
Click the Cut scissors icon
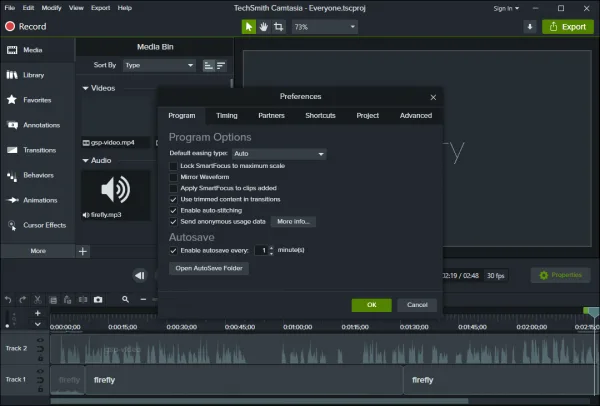point(38,300)
